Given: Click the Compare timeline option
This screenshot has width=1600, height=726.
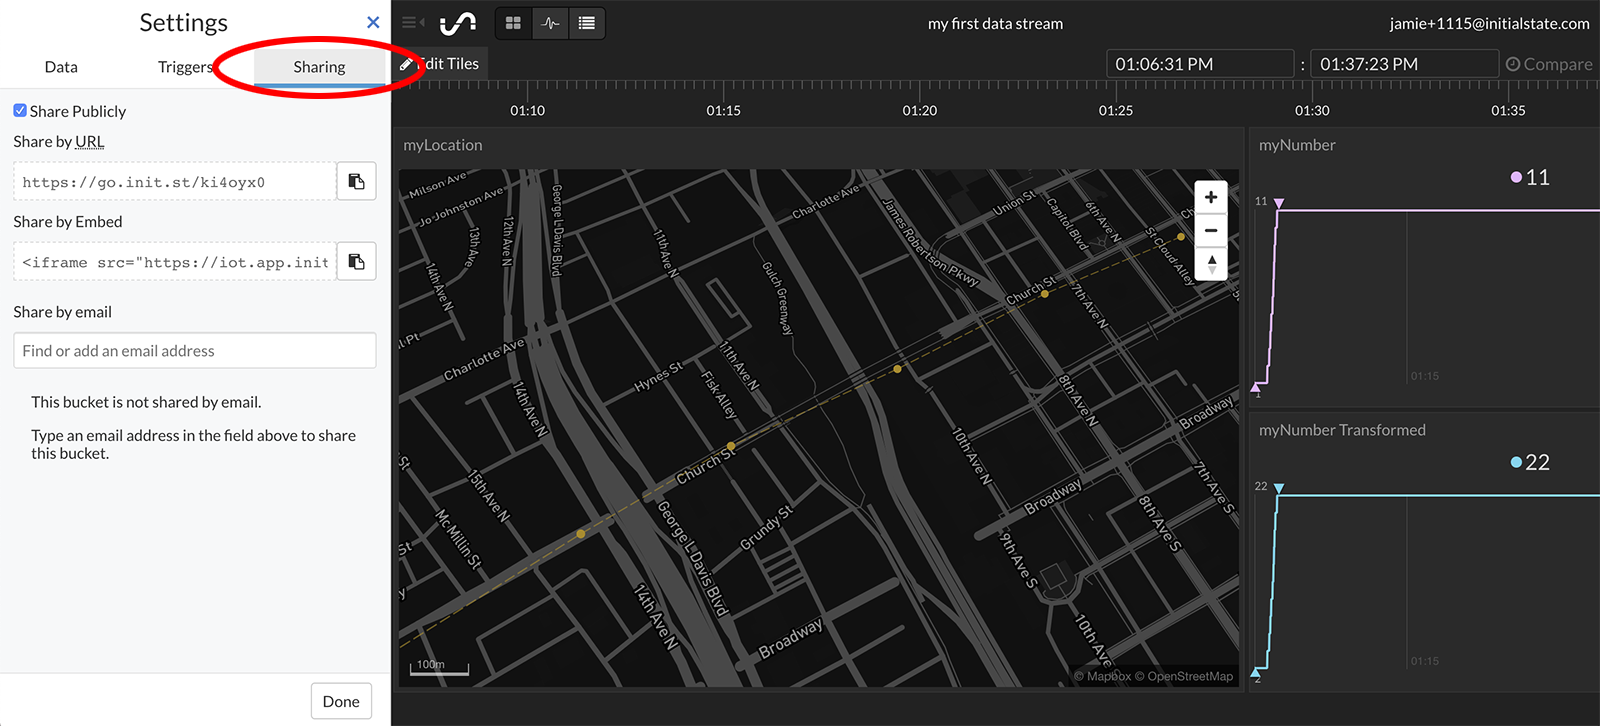Looking at the screenshot, I should click(1549, 64).
